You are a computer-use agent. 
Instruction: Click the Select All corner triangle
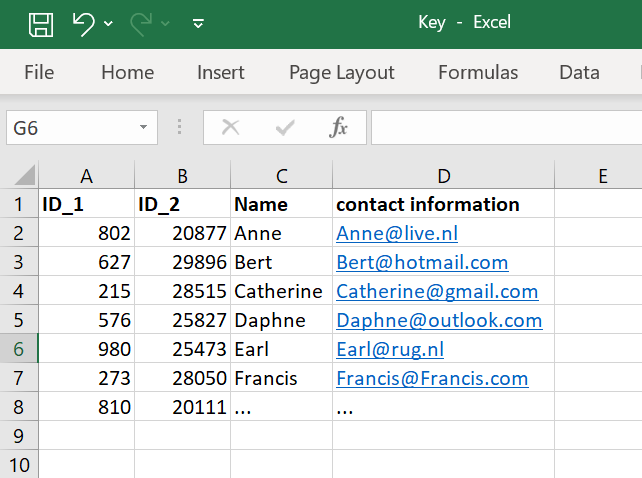tap(24, 176)
